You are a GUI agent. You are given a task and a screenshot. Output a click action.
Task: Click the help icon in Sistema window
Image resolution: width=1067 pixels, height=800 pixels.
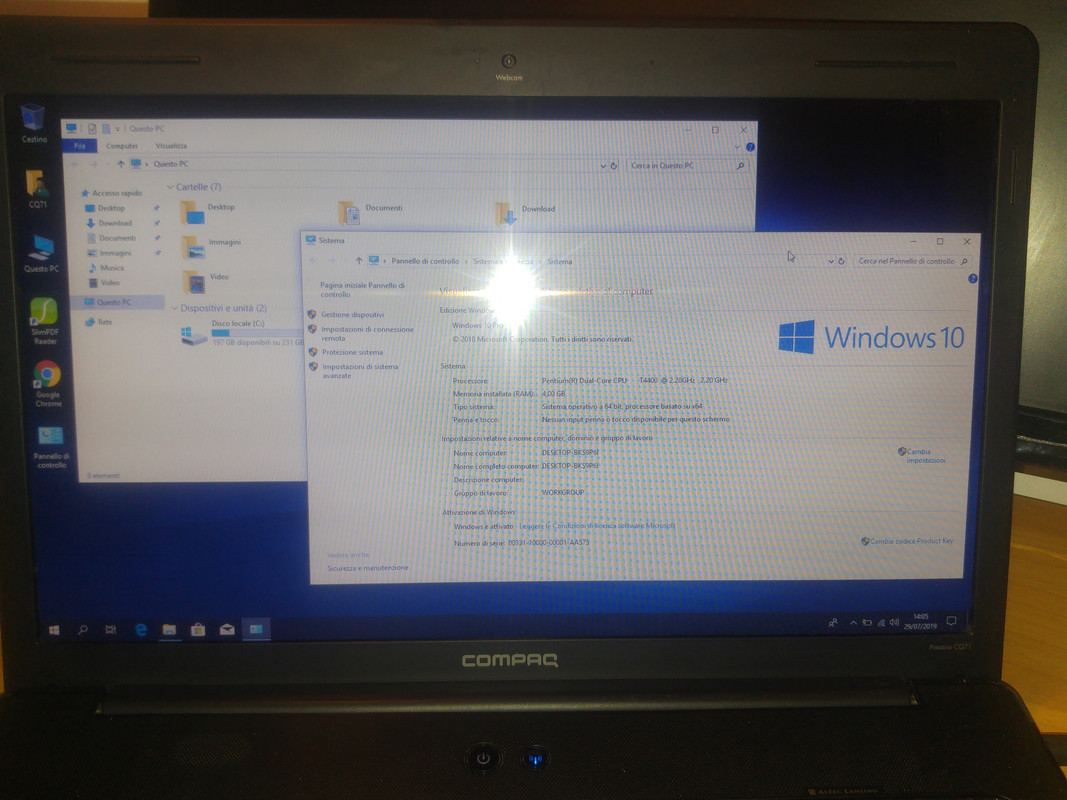tap(972, 278)
